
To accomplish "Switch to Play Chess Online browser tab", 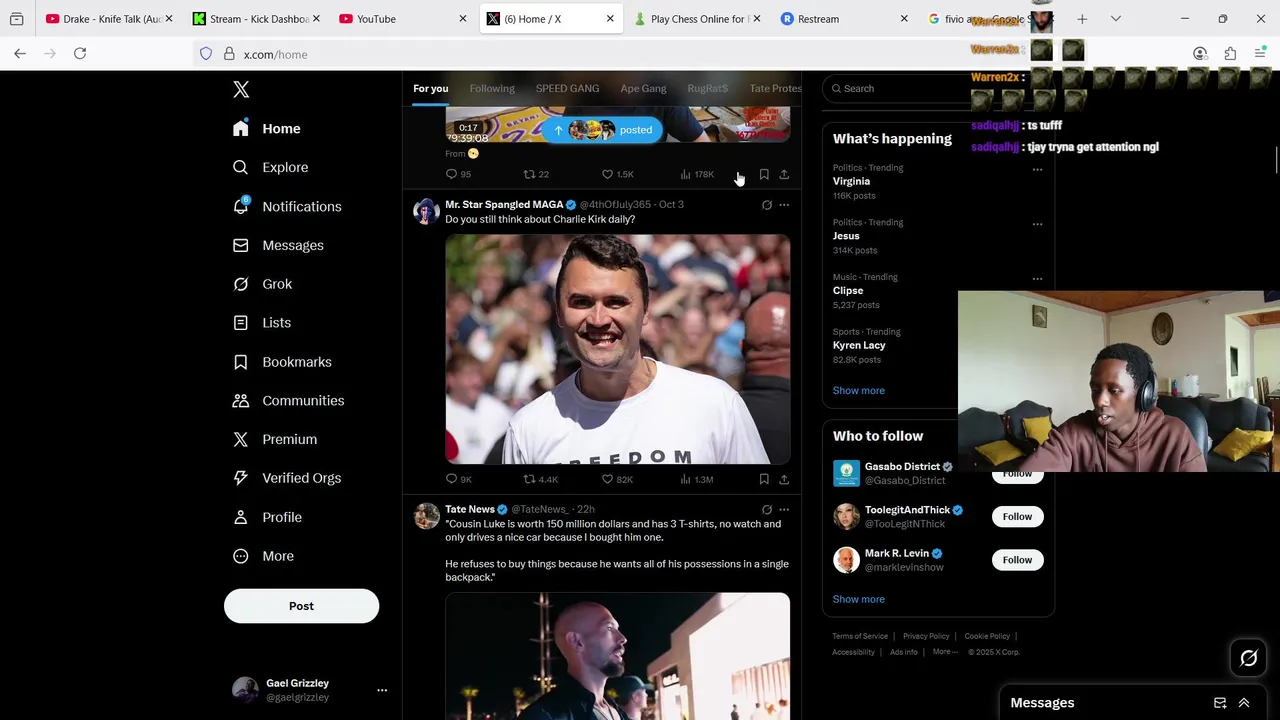I will point(696,19).
